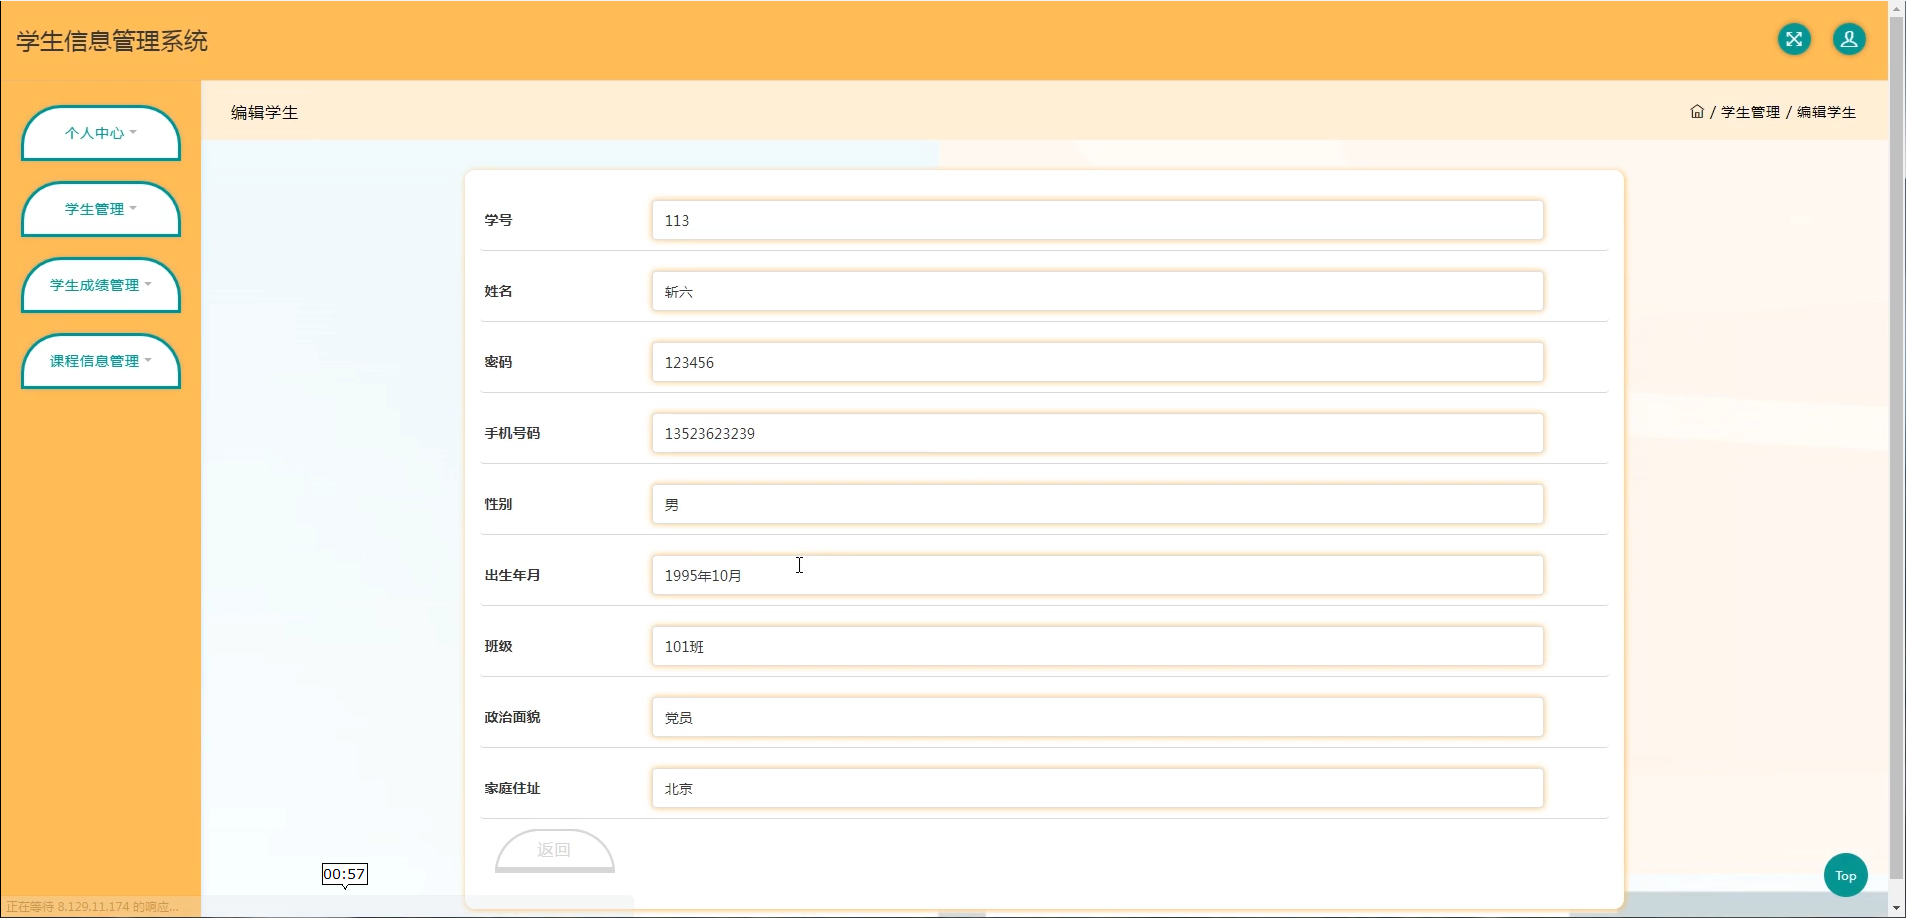Image resolution: width=1906 pixels, height=918 pixels.
Task: Expand the 个人中心 sidebar menu
Action: (101, 133)
